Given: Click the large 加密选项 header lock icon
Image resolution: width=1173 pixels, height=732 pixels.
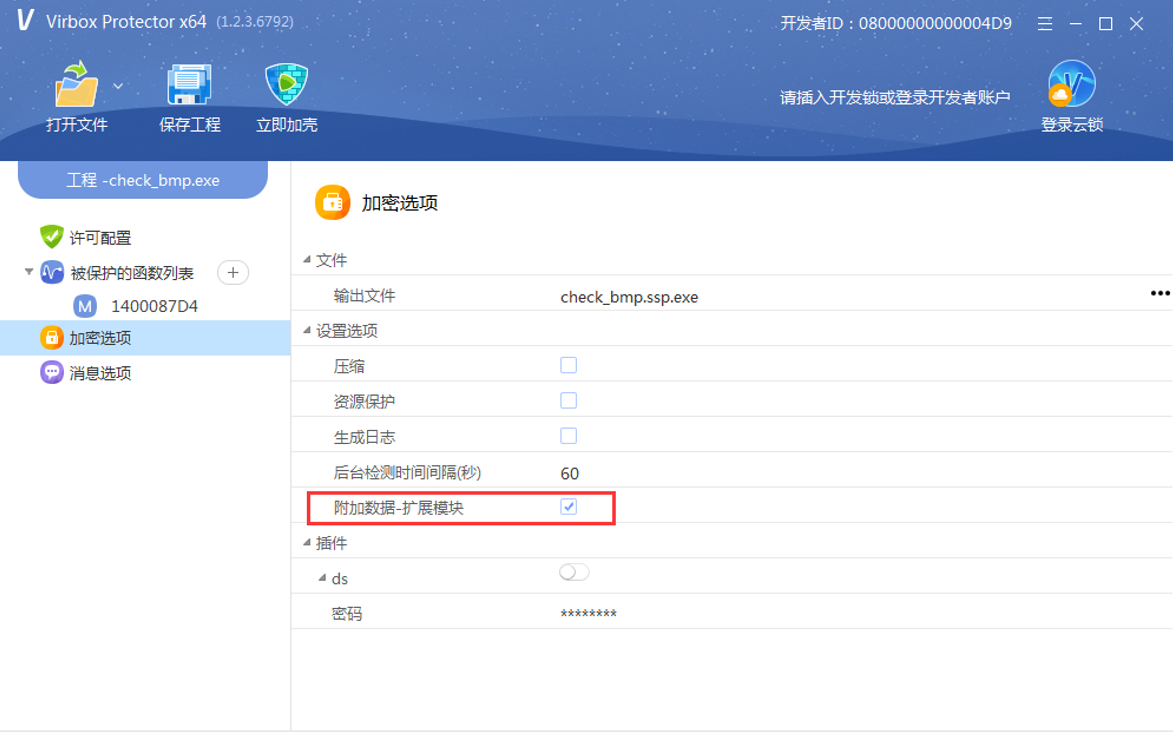Looking at the screenshot, I should tap(332, 202).
